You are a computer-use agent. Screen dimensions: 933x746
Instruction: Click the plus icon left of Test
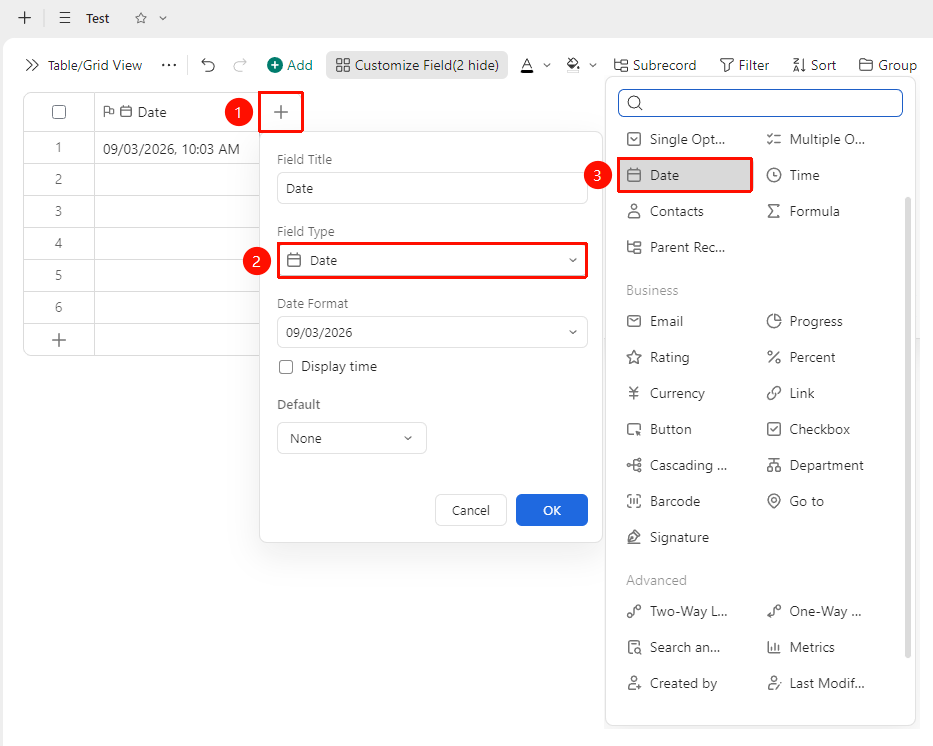pyautogui.click(x=24, y=18)
